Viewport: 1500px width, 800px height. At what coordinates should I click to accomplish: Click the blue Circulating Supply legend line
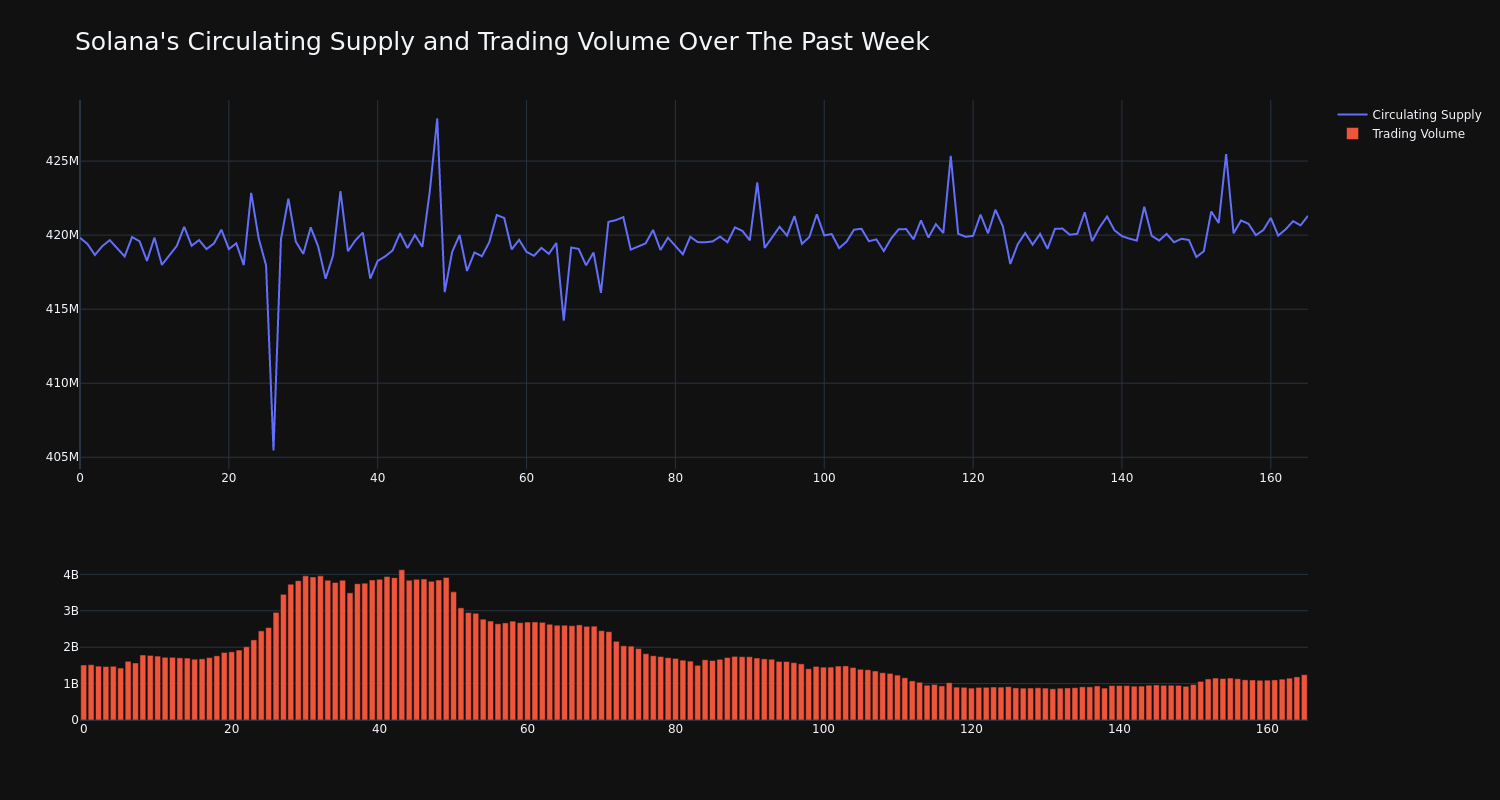click(1352, 115)
